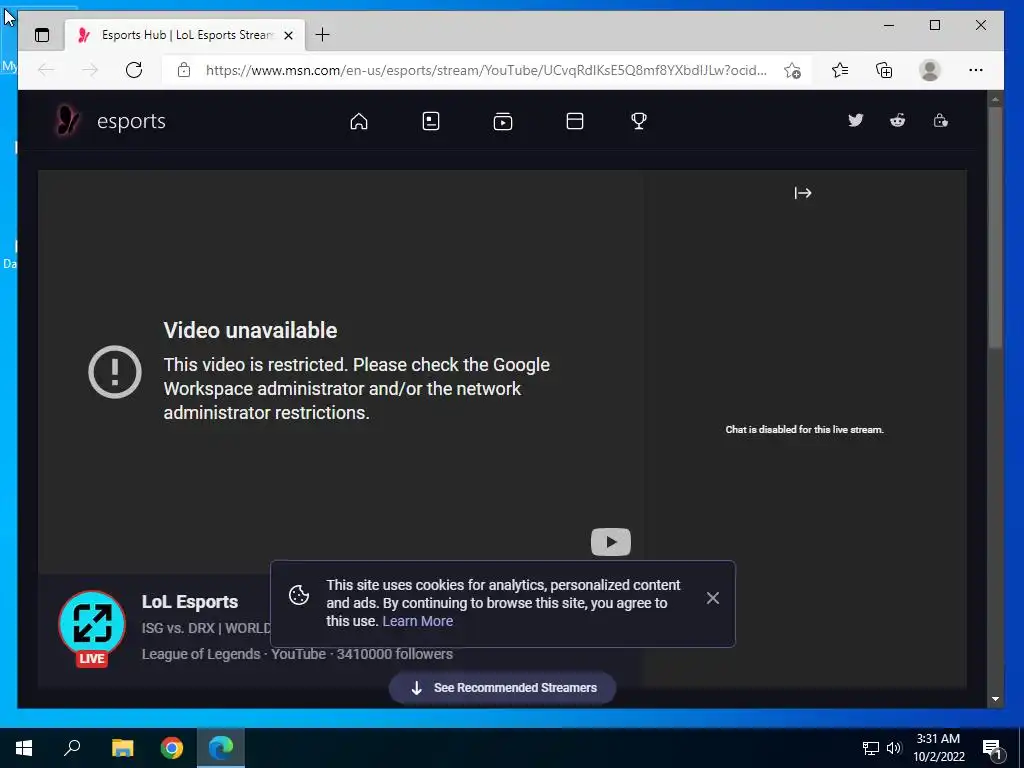Open a new browser tab

[322, 35]
